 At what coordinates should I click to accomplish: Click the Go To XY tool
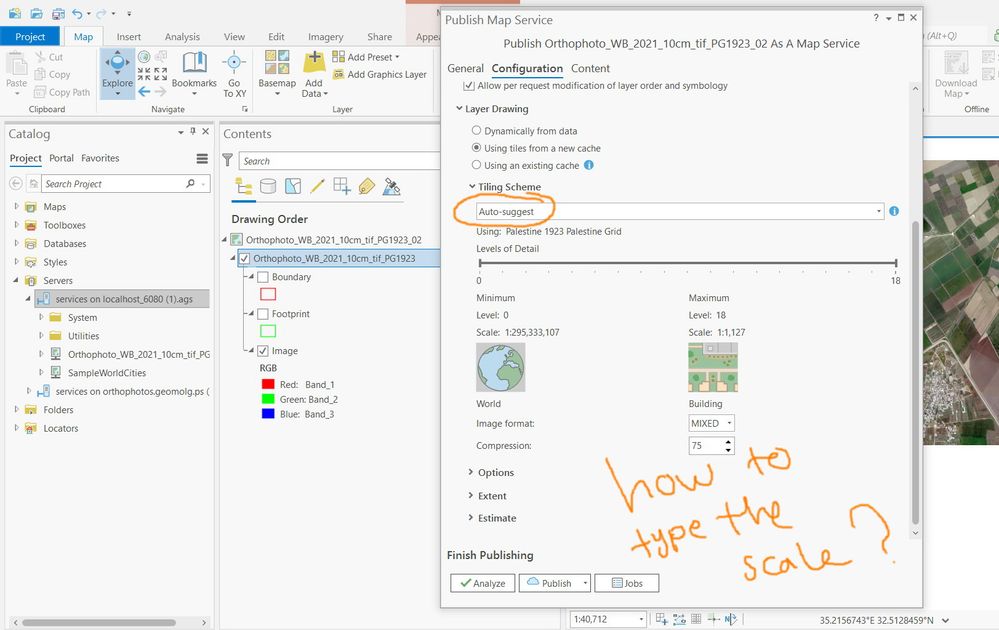[x=234, y=73]
